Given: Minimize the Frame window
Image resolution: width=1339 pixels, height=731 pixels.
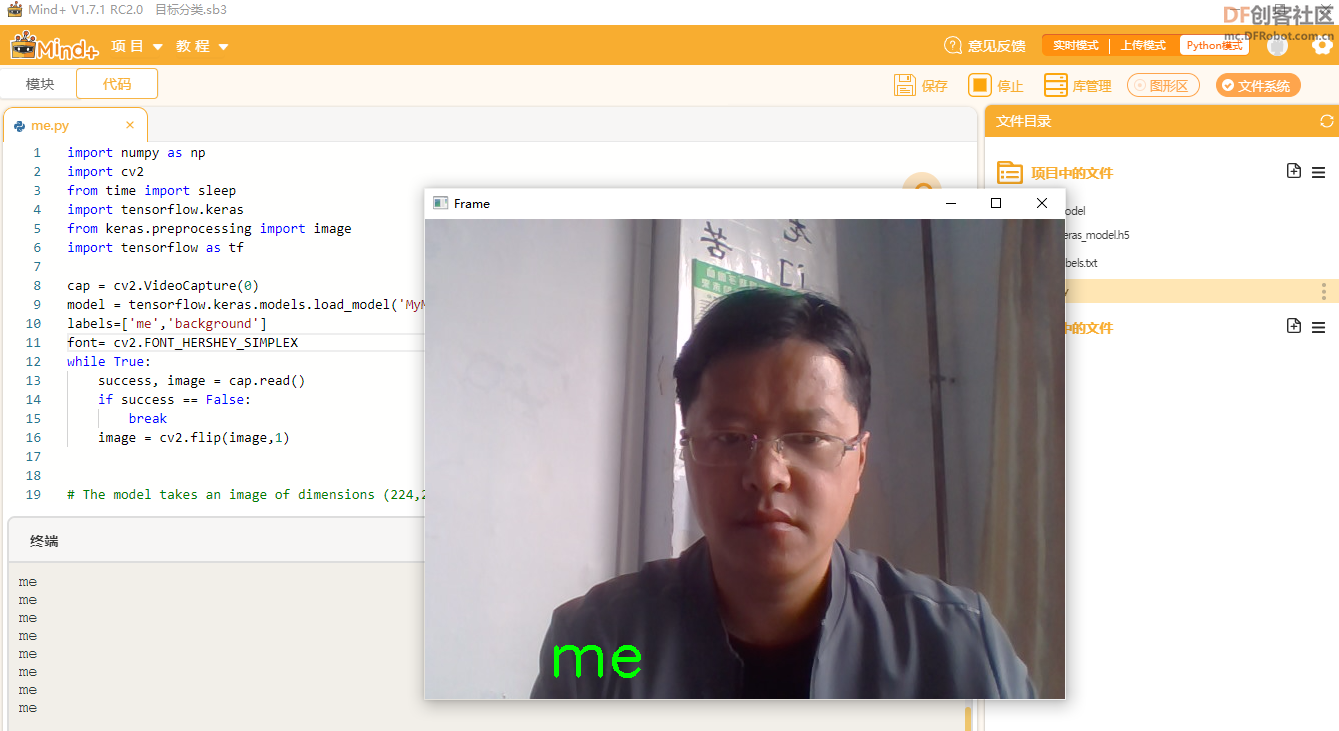Looking at the screenshot, I should [x=951, y=203].
